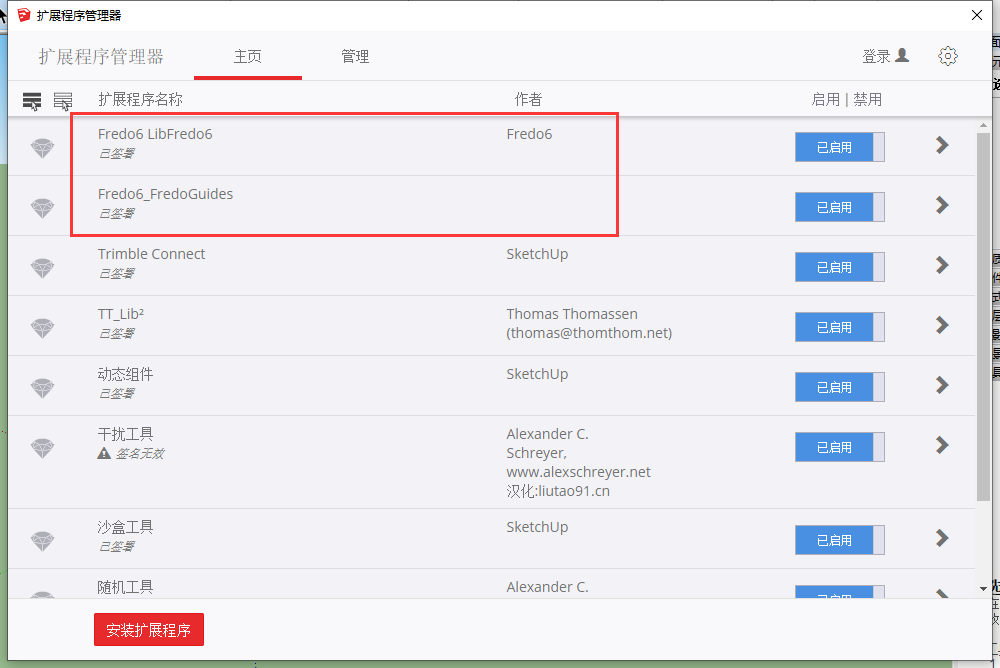The height and width of the screenshot is (668, 1000).
Task: Click the 启用 | 禁用 column header
Action: (846, 100)
